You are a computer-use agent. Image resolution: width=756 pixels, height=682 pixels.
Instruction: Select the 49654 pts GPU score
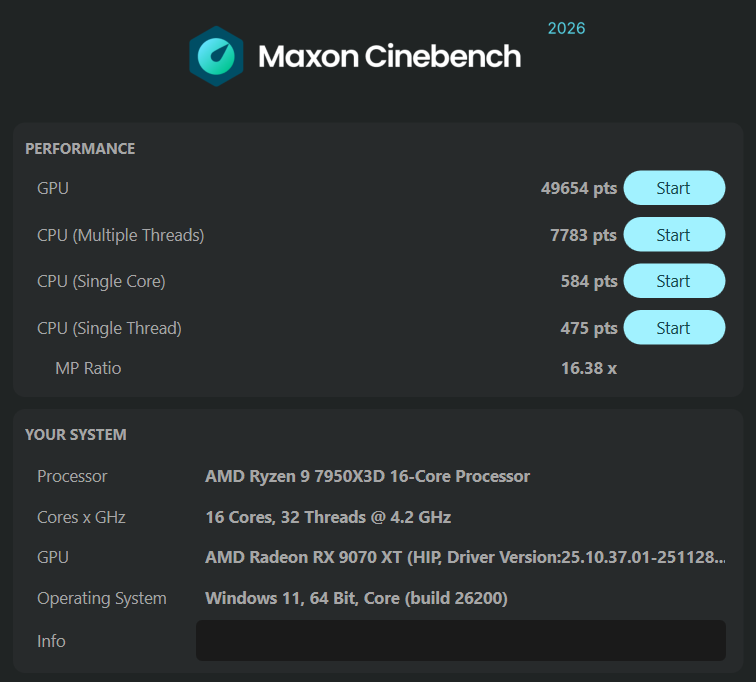pos(579,188)
